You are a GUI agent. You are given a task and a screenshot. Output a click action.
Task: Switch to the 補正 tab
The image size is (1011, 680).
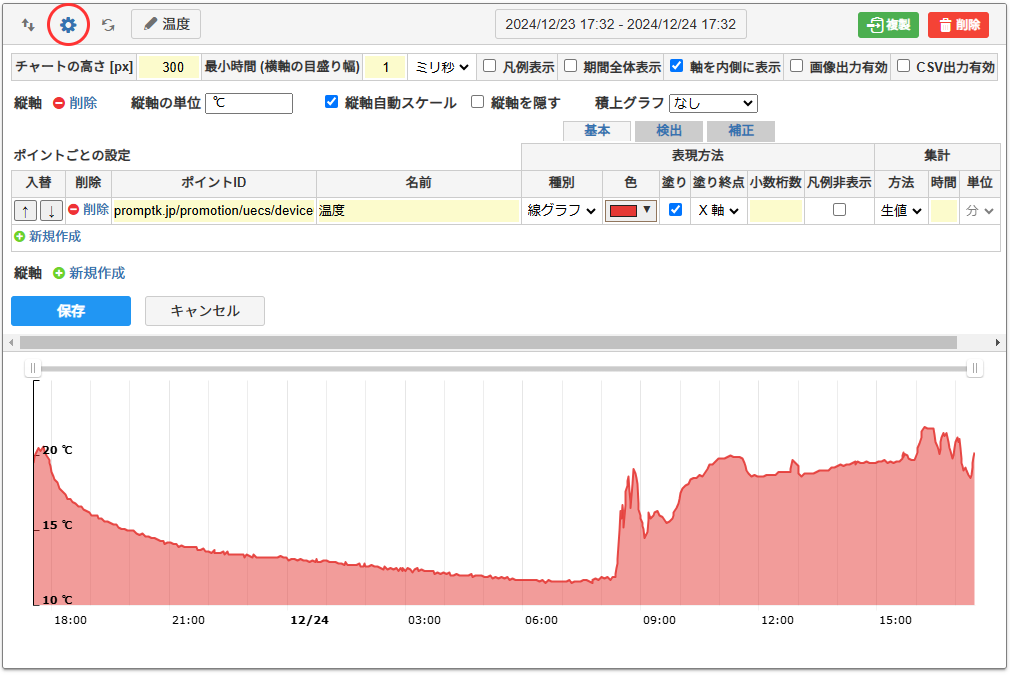(741, 131)
